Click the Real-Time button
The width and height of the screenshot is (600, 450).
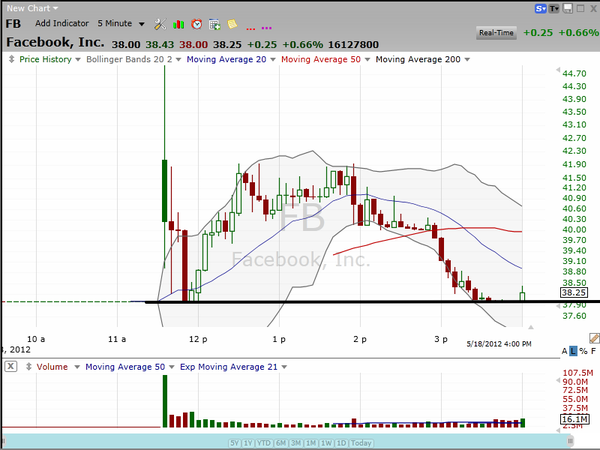pyautogui.click(x=497, y=33)
